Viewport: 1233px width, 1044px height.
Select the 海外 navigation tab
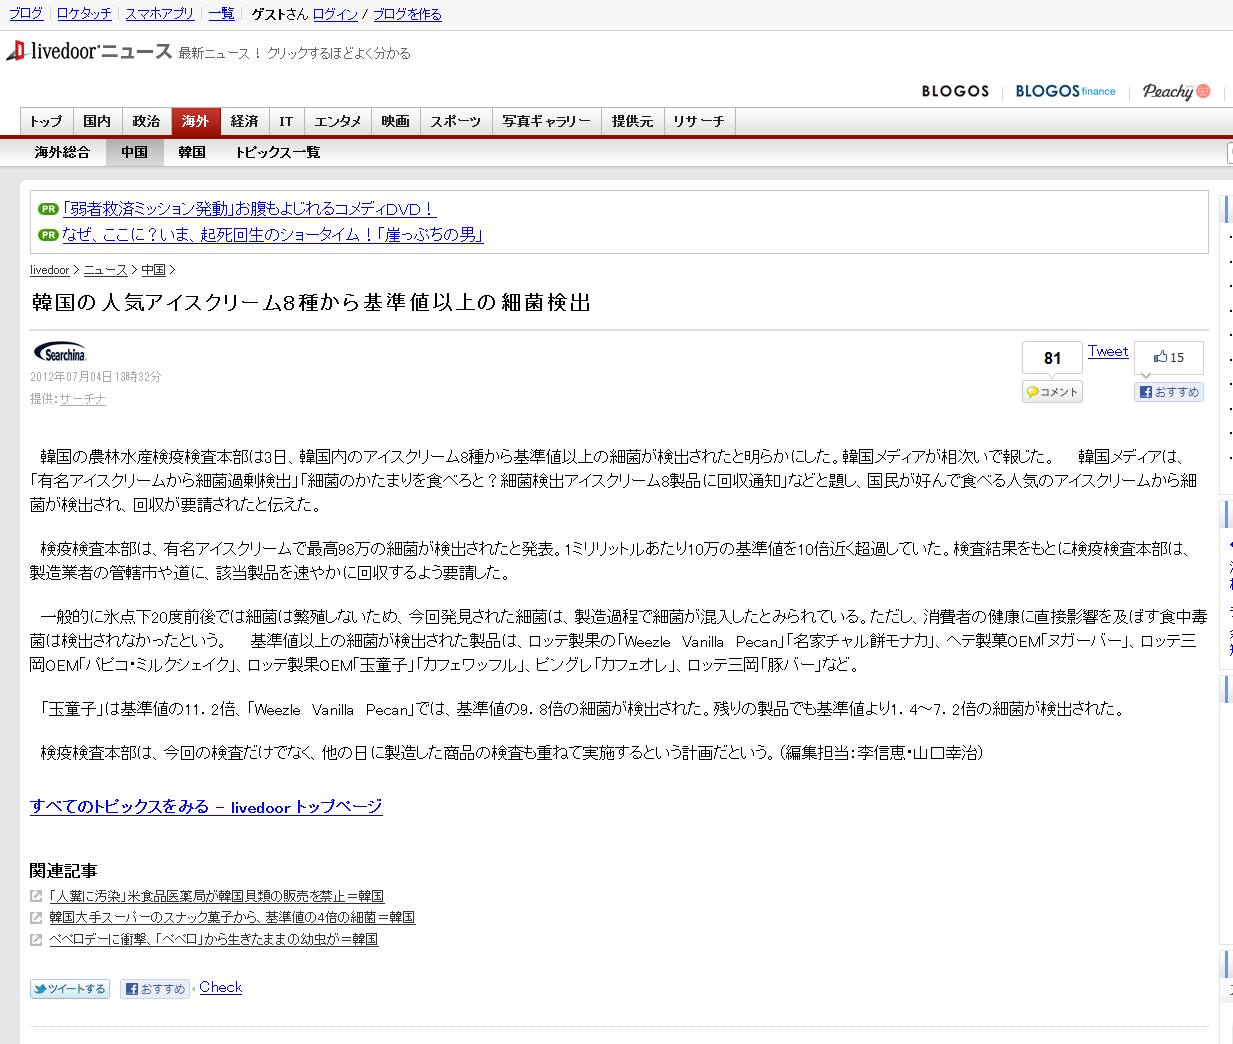coord(196,121)
